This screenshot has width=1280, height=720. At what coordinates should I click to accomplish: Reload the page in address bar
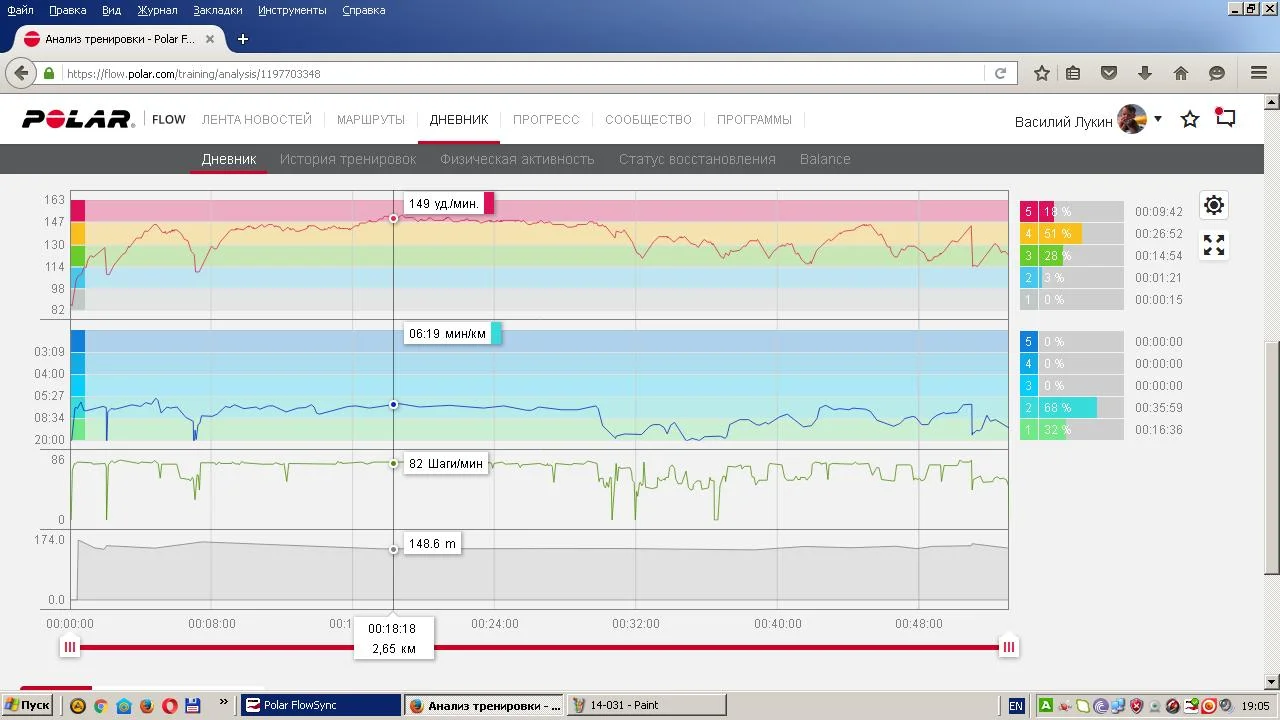click(x=999, y=73)
